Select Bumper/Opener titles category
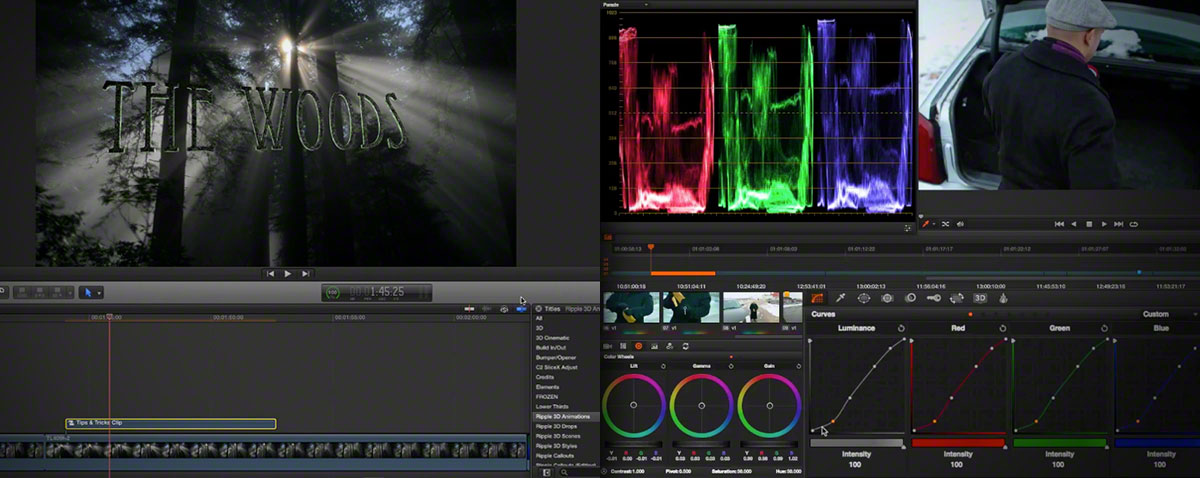The height and width of the screenshot is (478, 1200). (x=555, y=357)
